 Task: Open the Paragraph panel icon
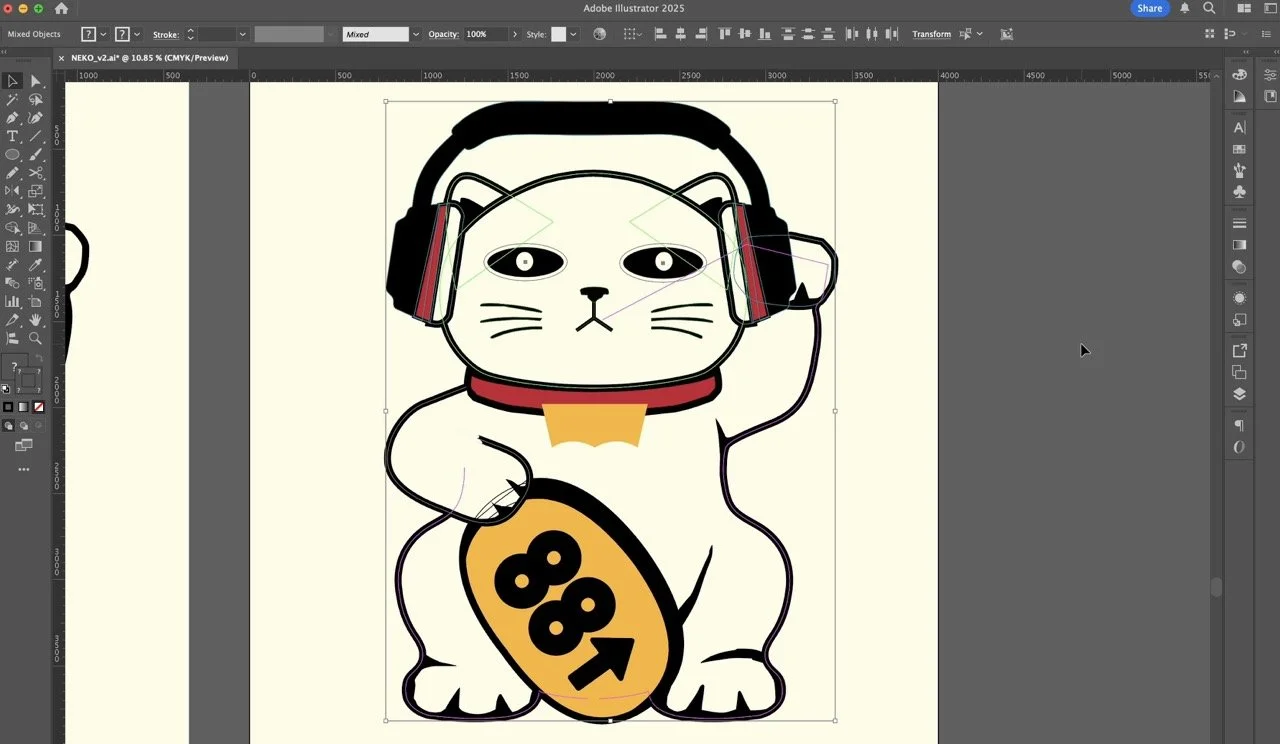coord(1239,426)
